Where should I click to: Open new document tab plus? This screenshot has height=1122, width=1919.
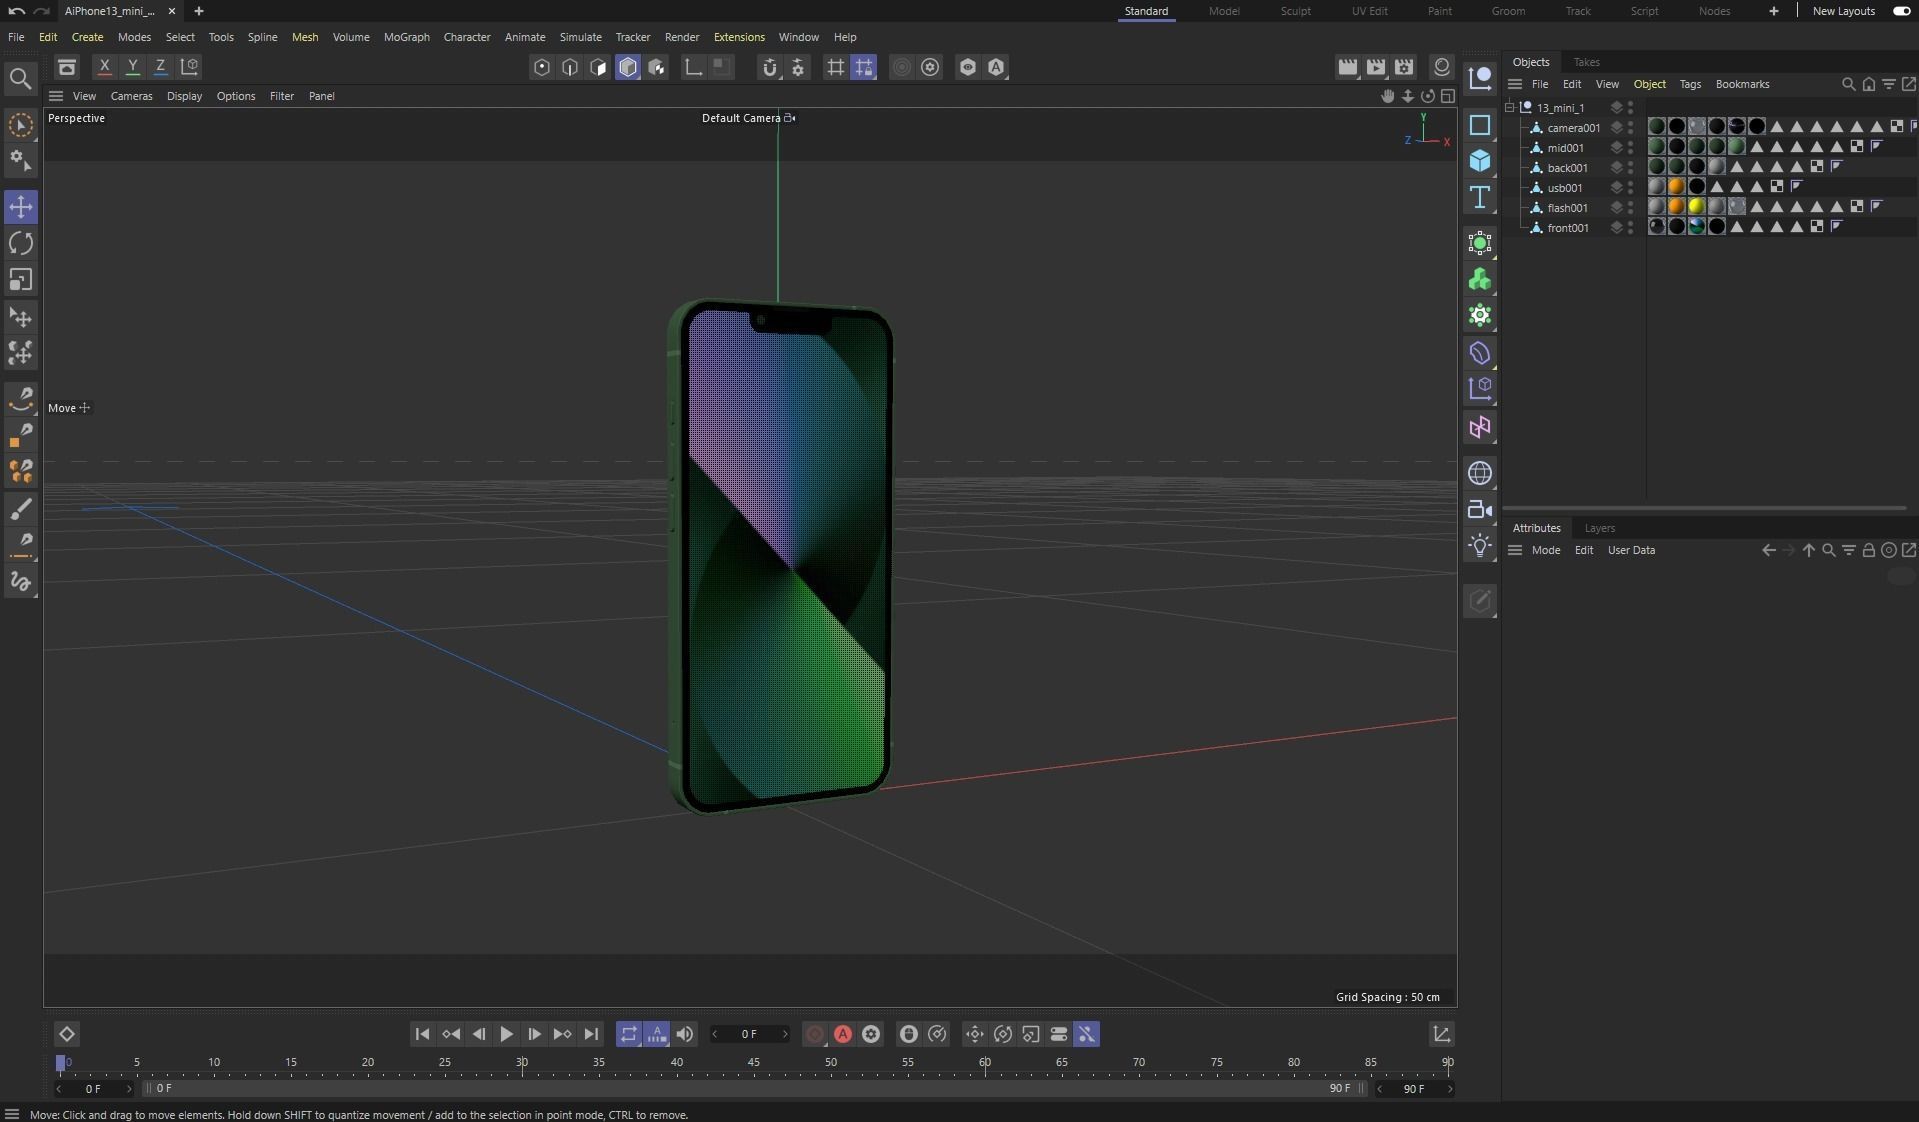(199, 11)
